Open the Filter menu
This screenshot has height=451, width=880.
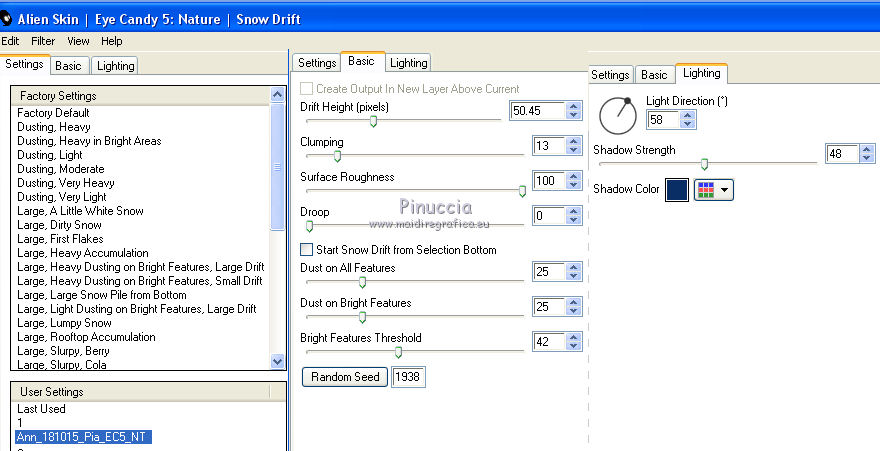coord(43,41)
